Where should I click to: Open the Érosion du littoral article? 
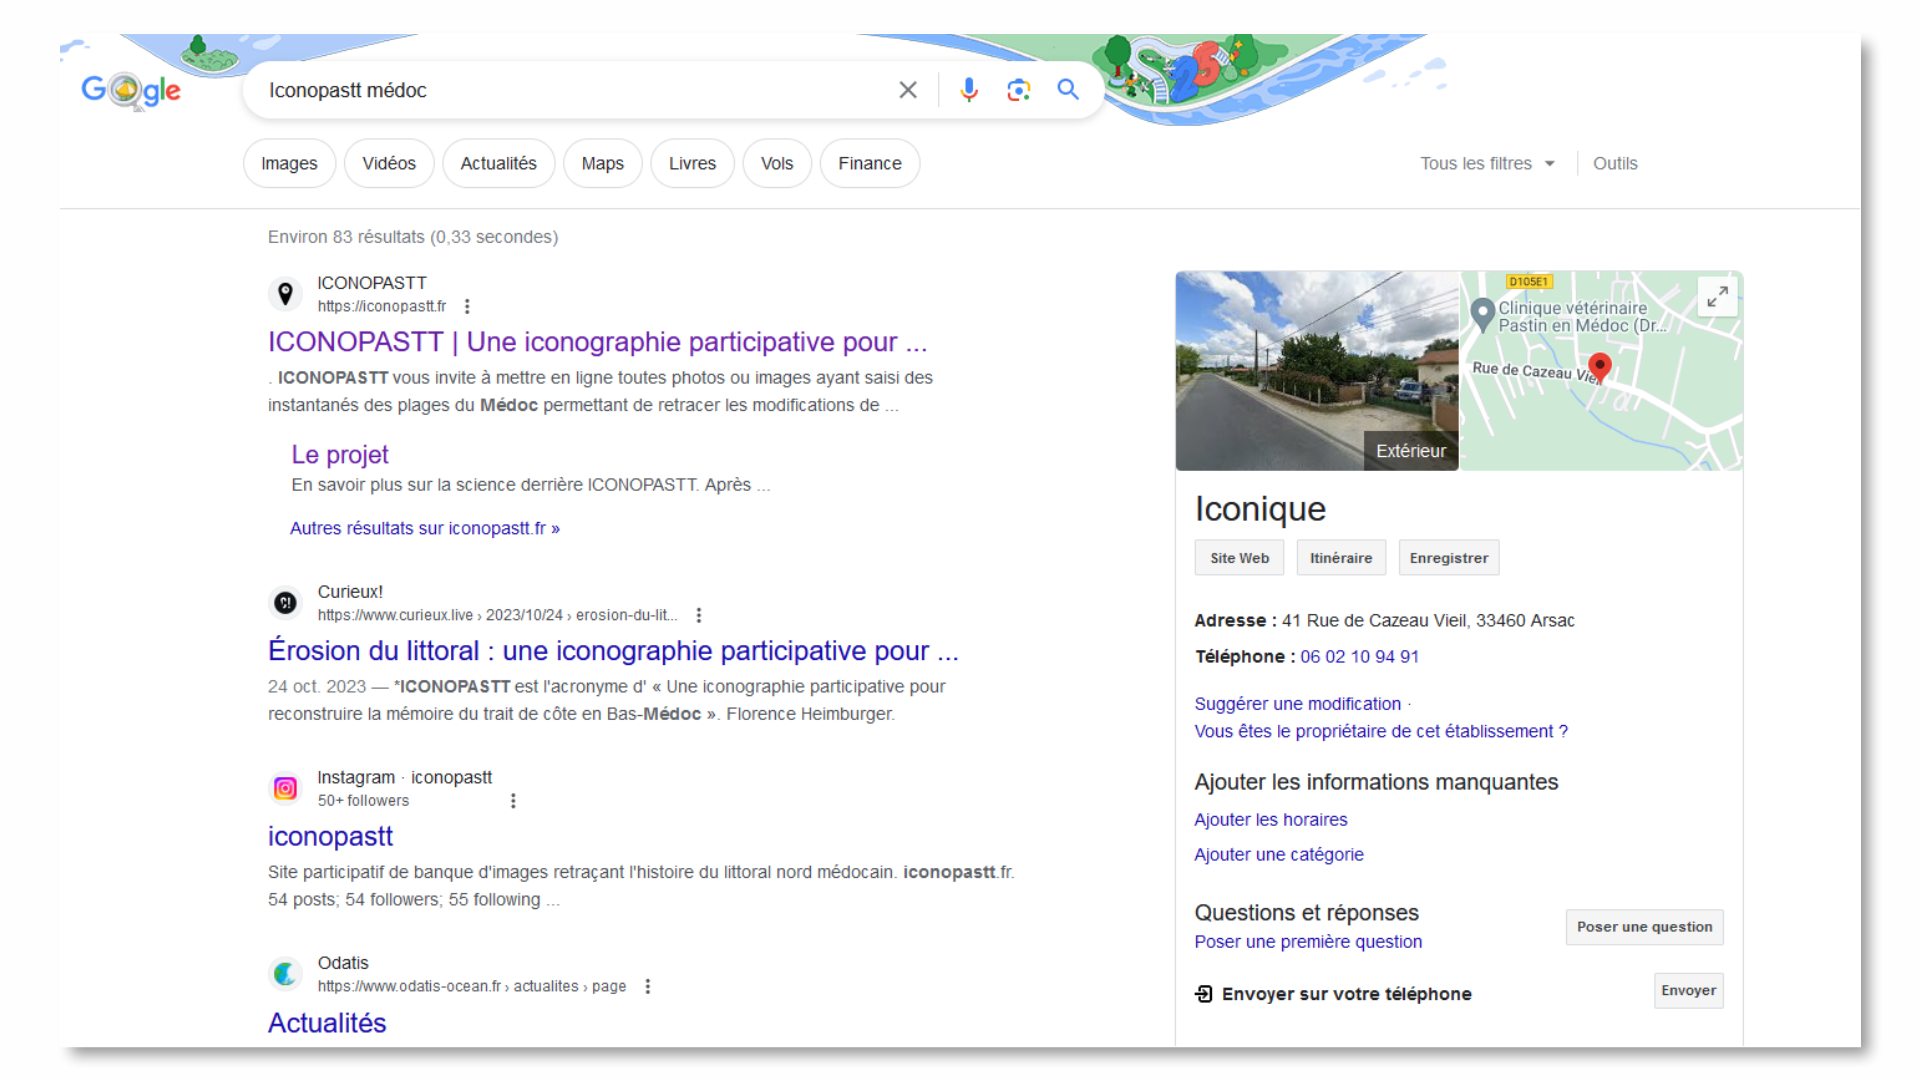[613, 651]
